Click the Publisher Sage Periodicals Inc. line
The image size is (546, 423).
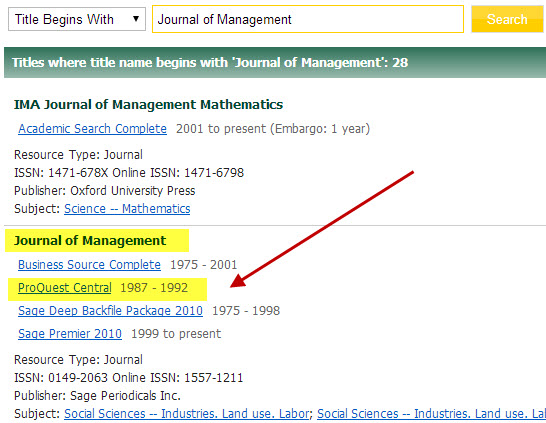97,396
